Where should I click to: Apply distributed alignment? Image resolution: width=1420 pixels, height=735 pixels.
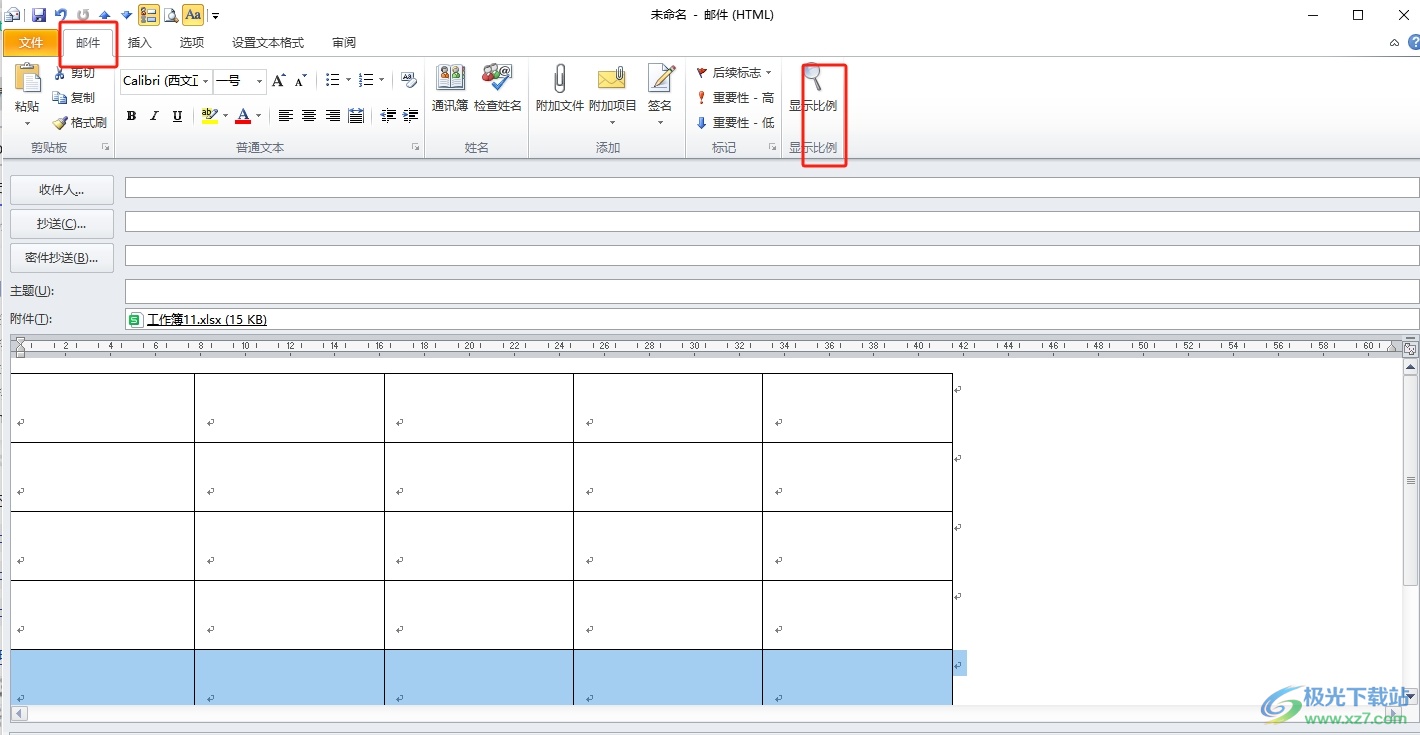tap(356, 116)
